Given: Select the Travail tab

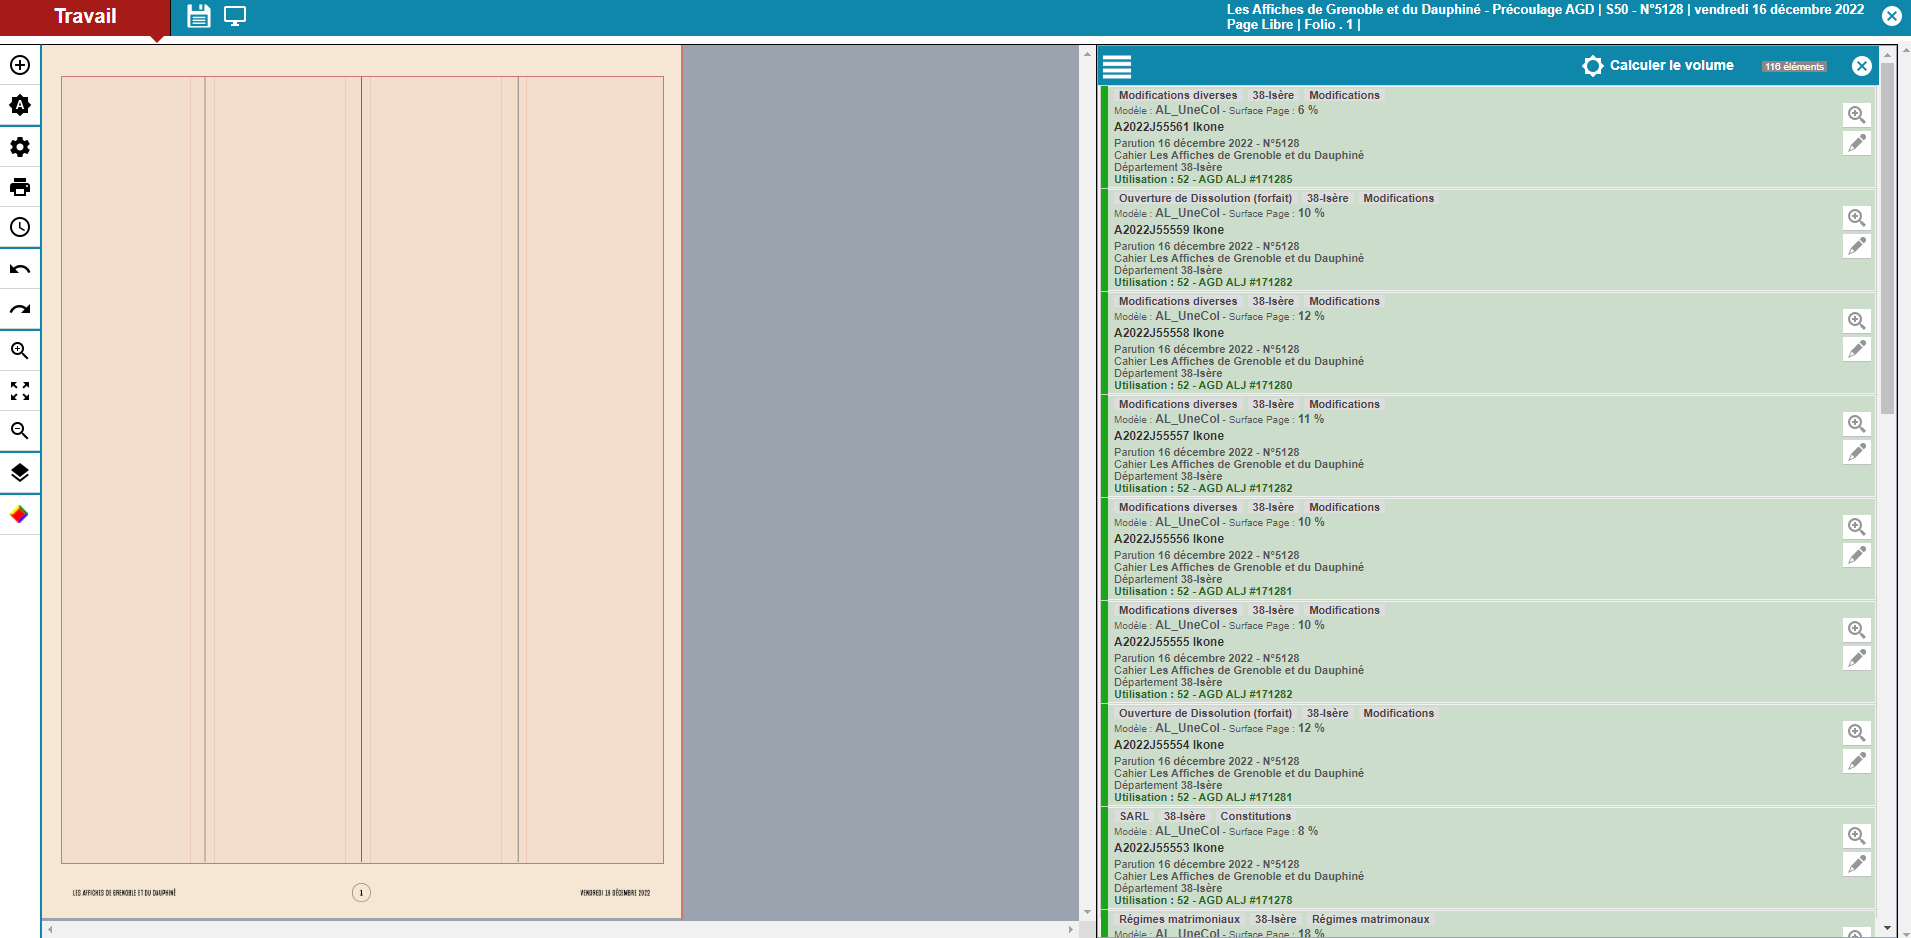Looking at the screenshot, I should tap(85, 17).
